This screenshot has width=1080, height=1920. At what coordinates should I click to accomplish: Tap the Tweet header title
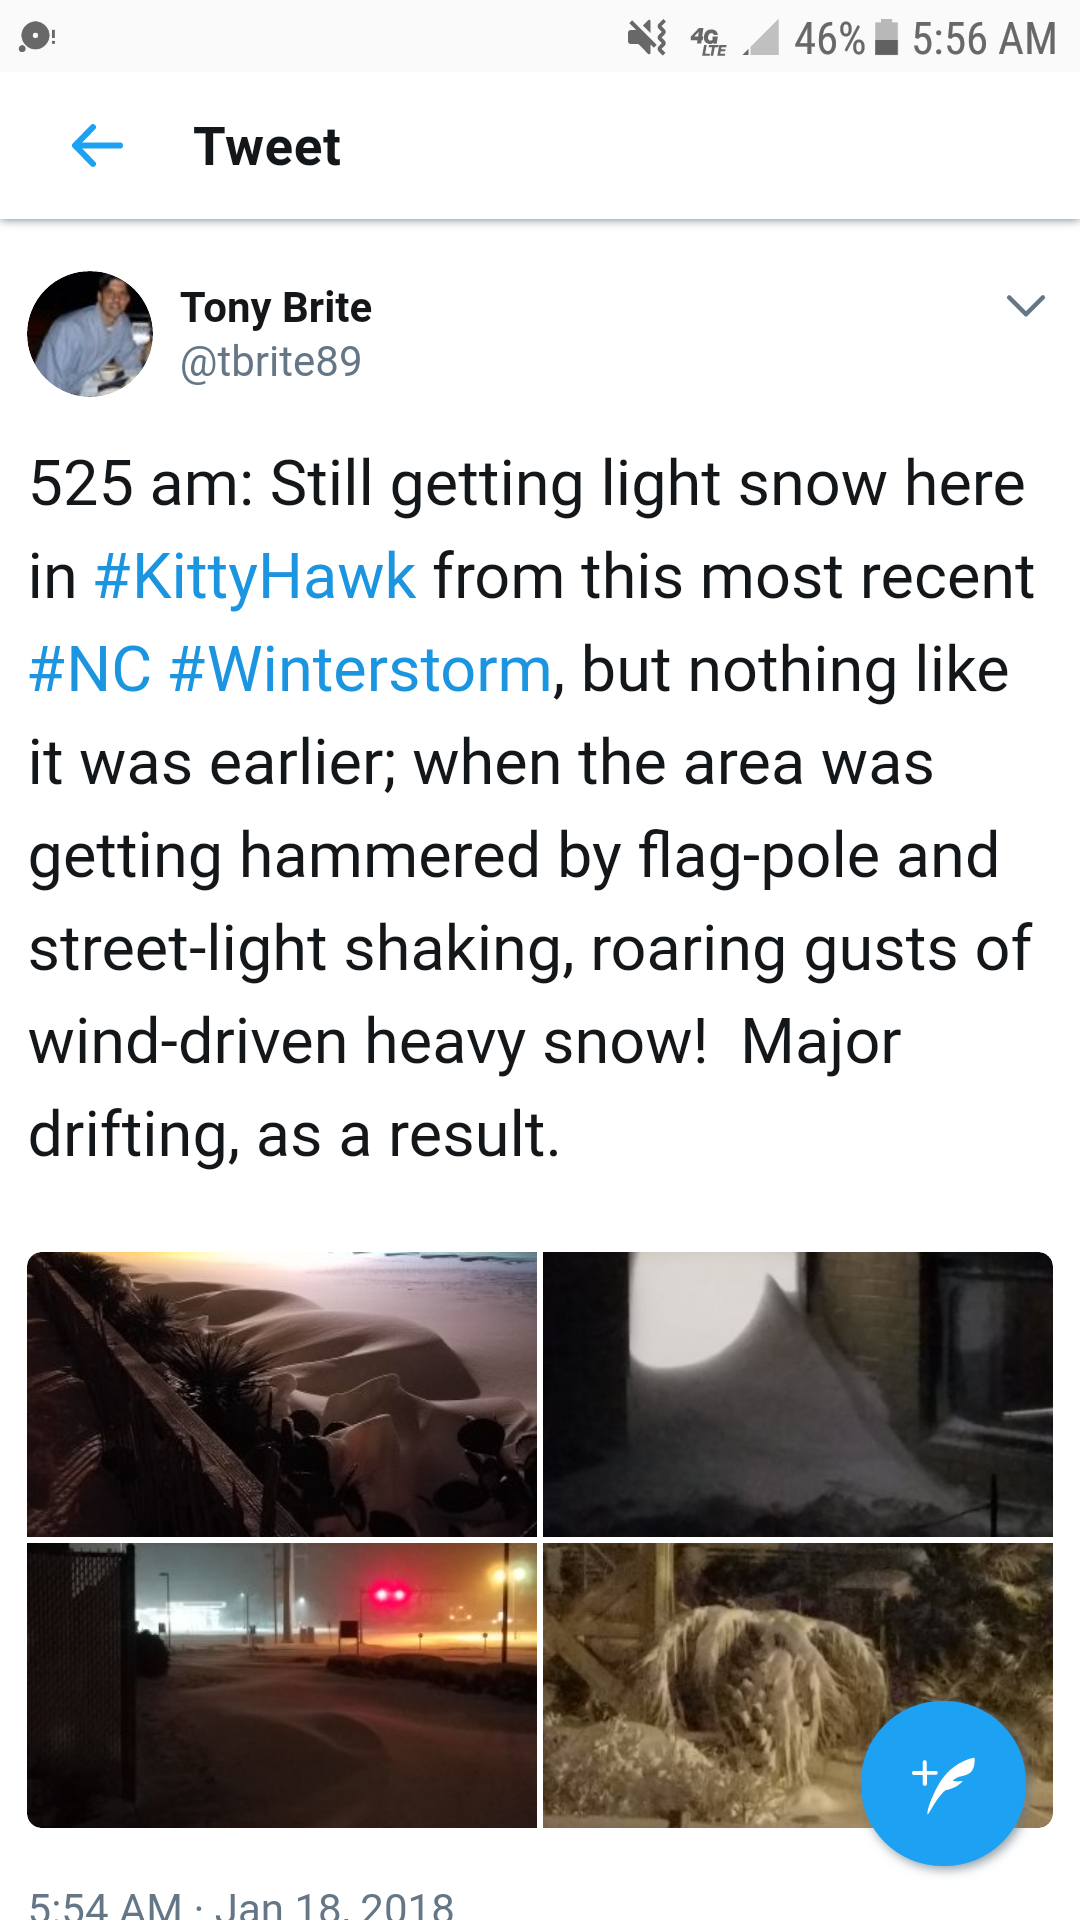click(267, 147)
